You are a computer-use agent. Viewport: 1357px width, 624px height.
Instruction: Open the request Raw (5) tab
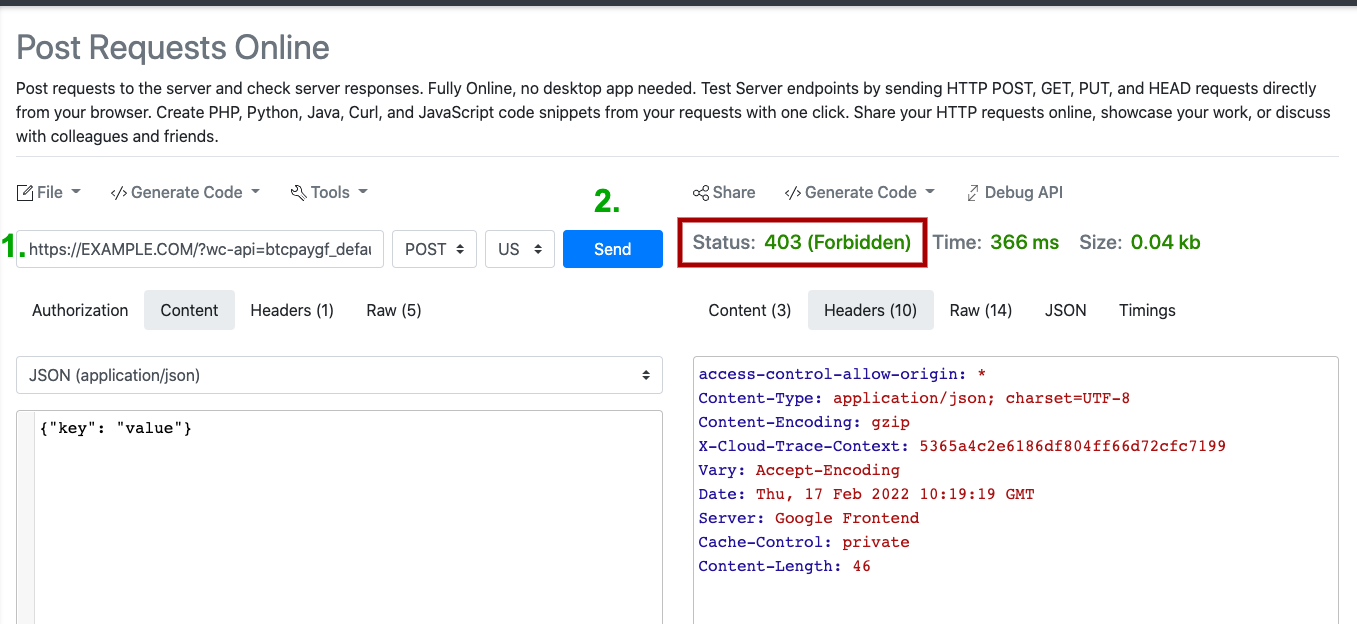[x=393, y=310]
